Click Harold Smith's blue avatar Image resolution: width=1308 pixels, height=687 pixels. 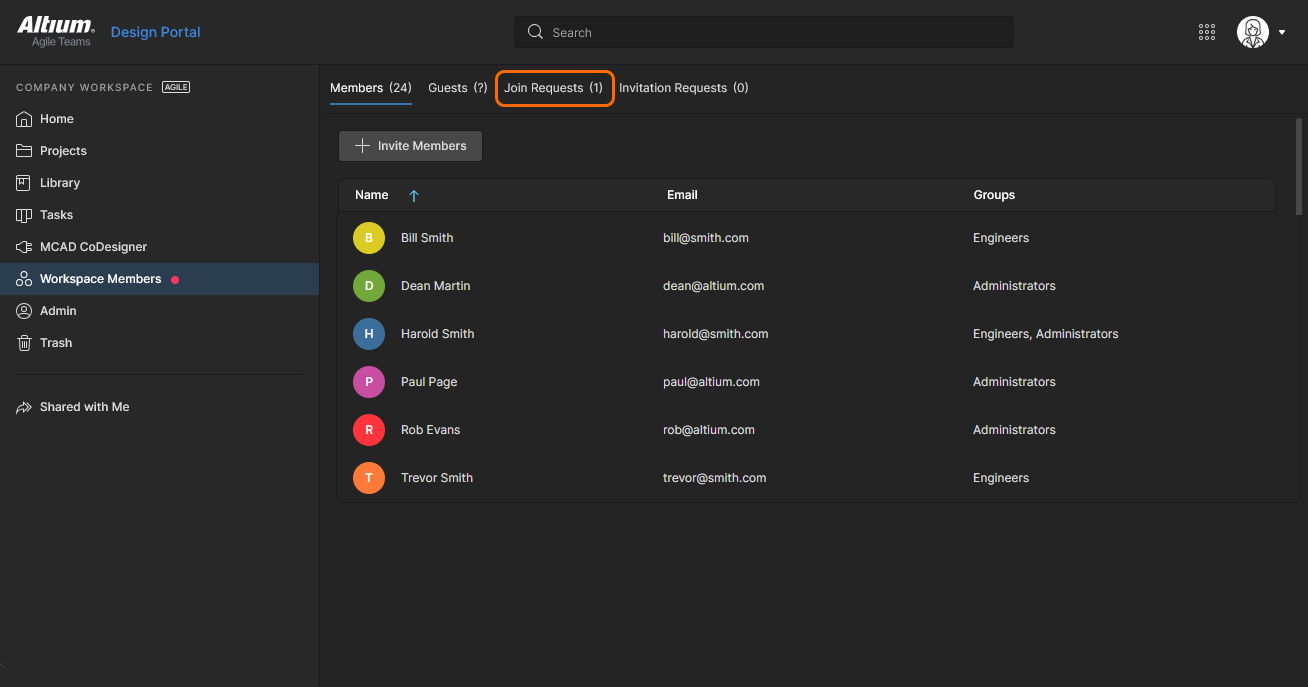(369, 334)
